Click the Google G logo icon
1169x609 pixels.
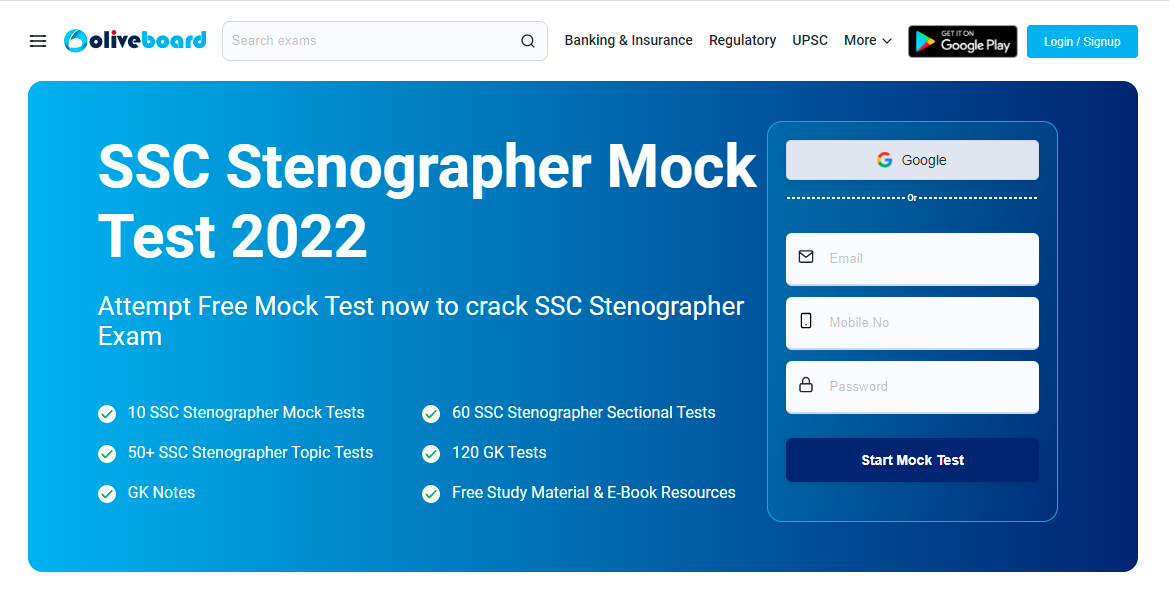click(x=885, y=160)
